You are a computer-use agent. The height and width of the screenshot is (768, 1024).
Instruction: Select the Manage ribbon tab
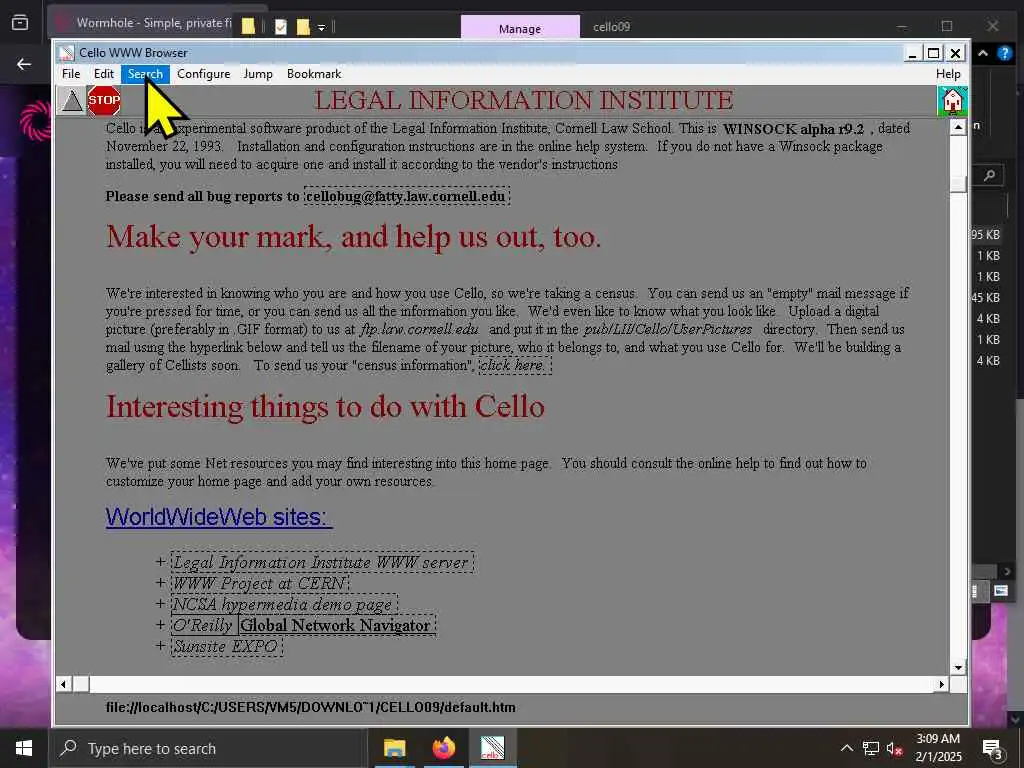point(520,28)
